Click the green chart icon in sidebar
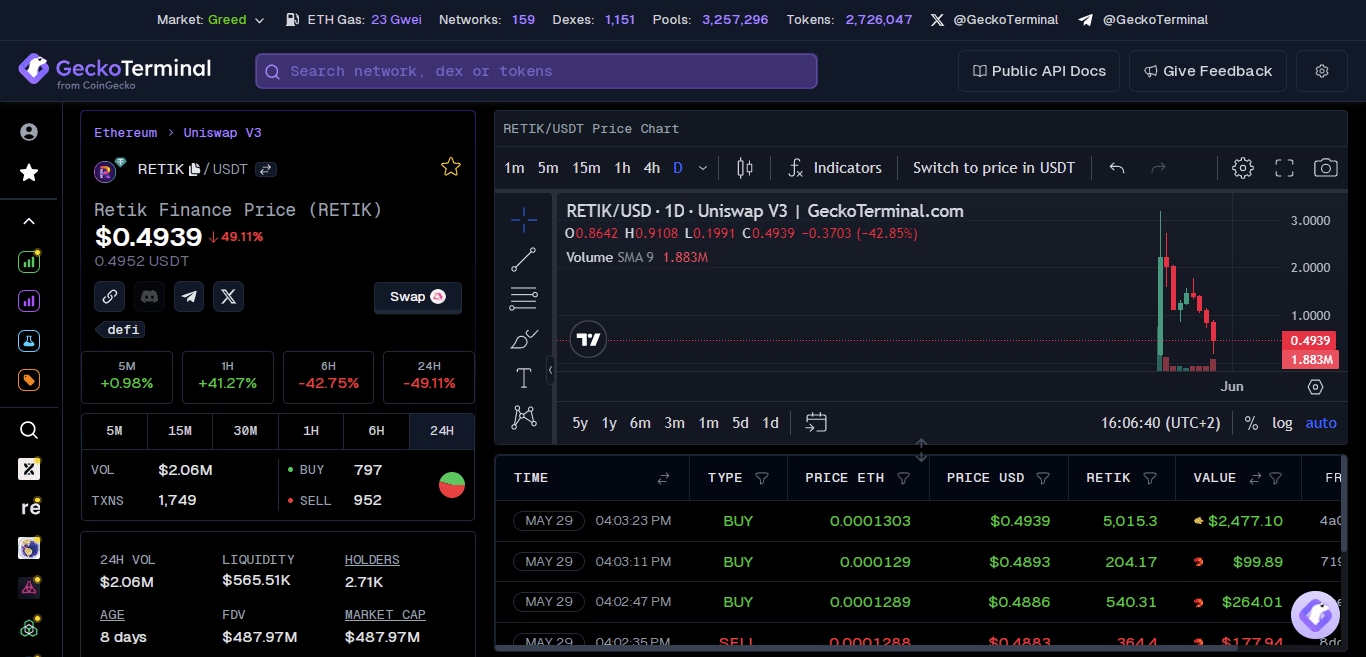This screenshot has width=1366, height=657. click(x=29, y=262)
